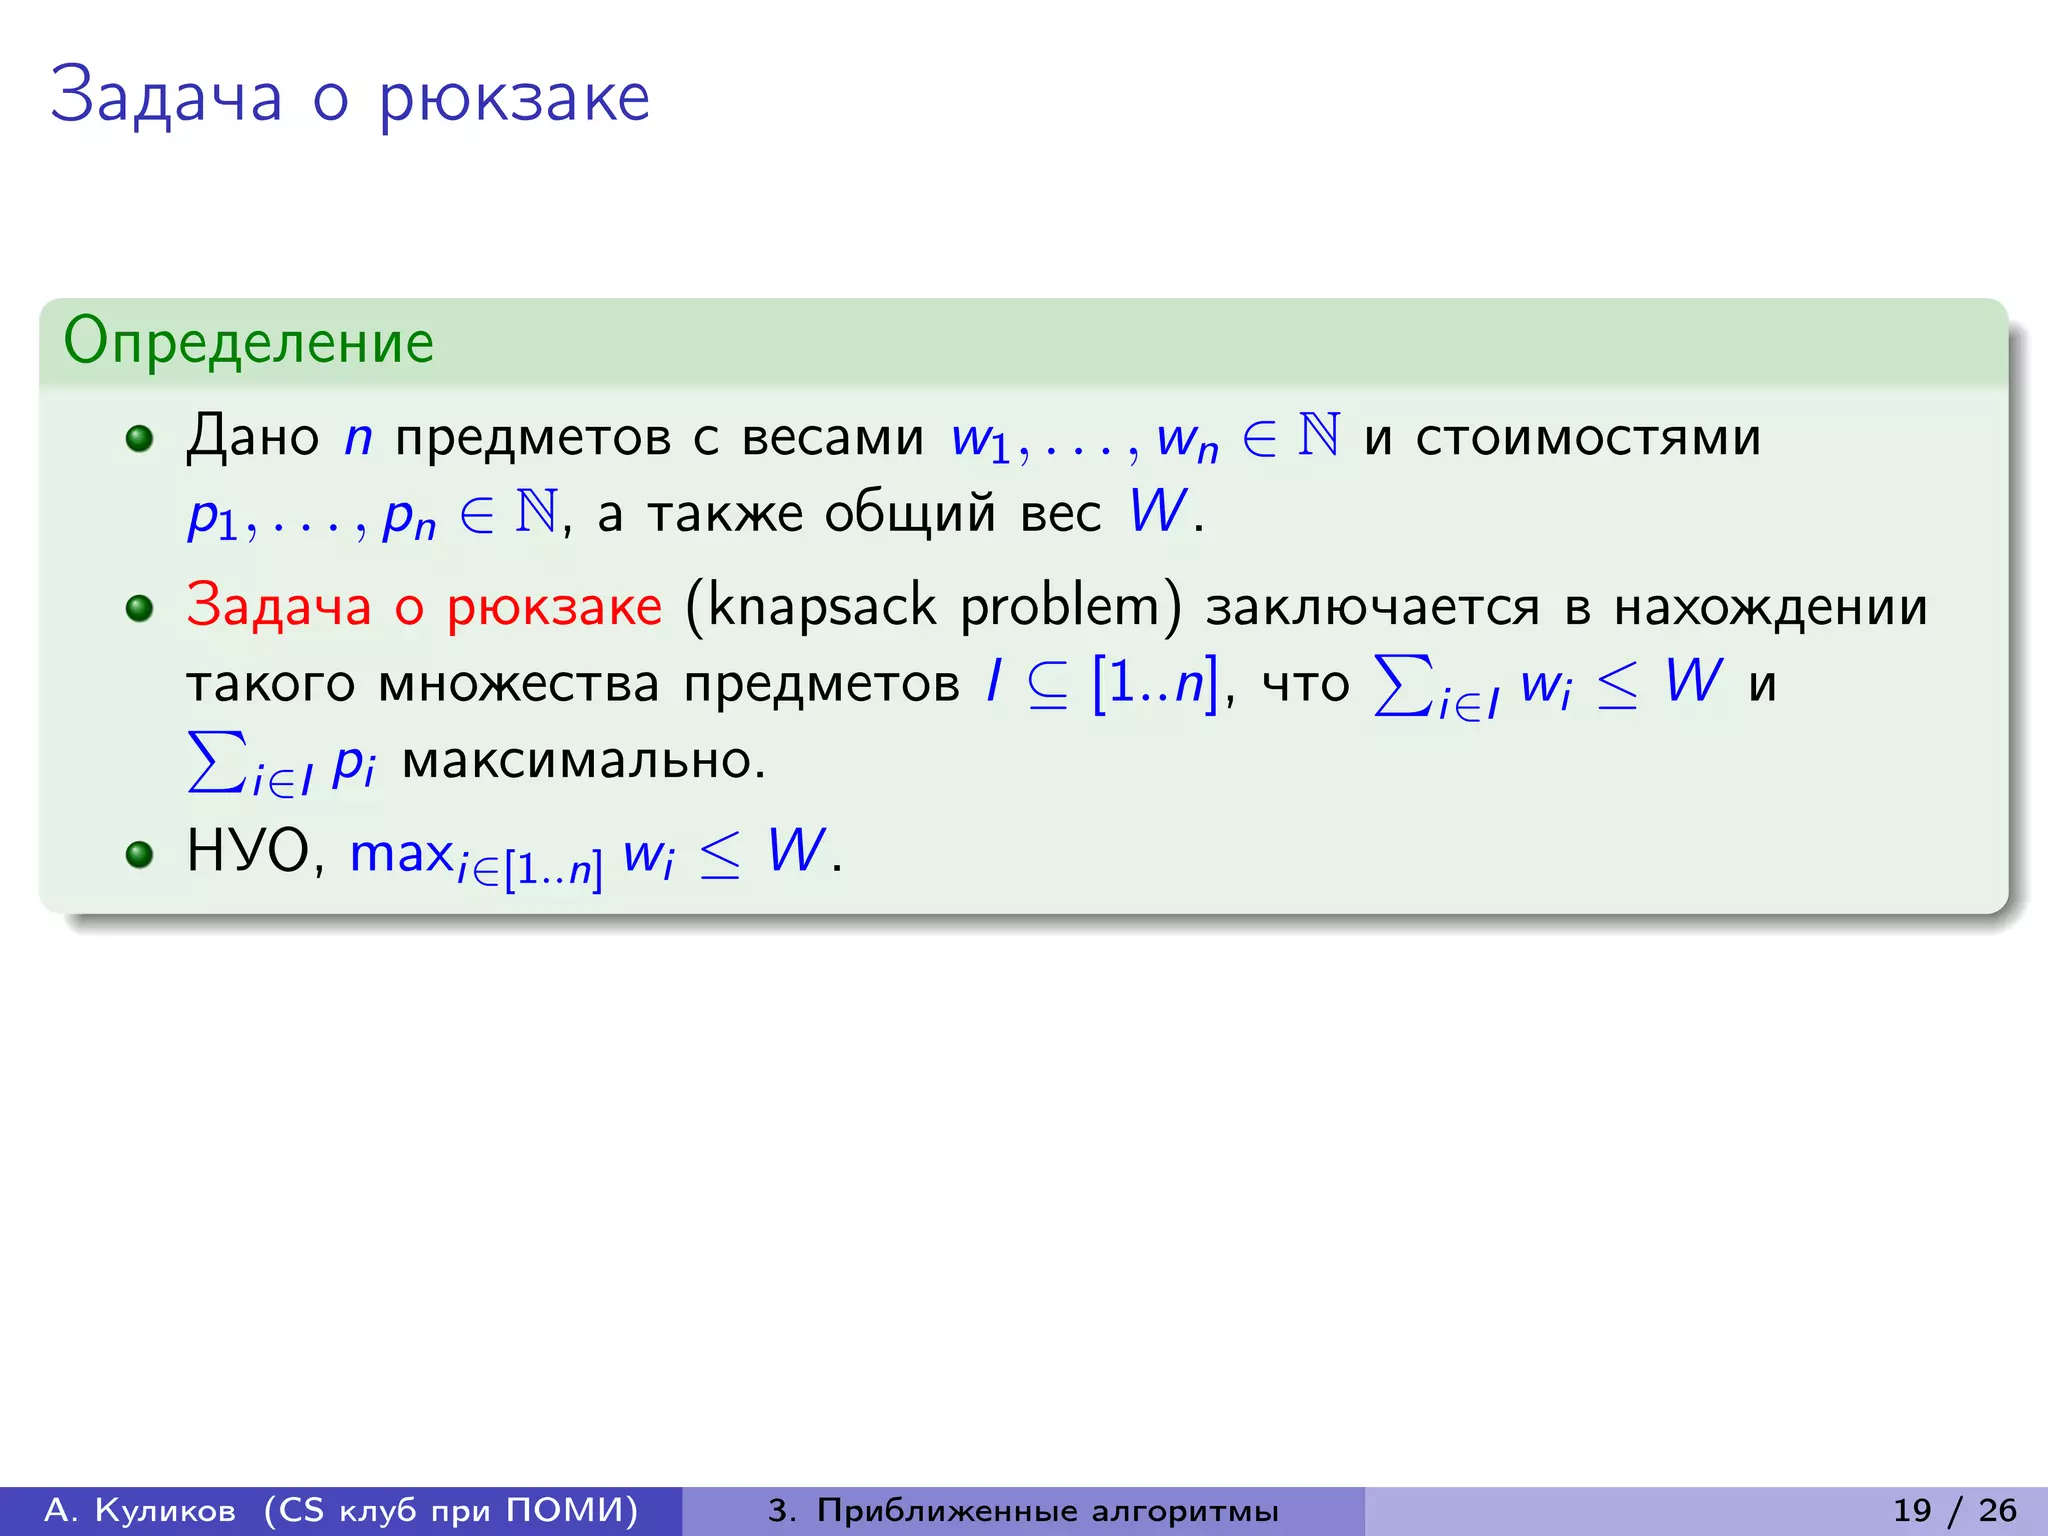Click '(CS клуб при ПОМИ)' in footer
The image size is (2048, 1536).
[451, 1510]
